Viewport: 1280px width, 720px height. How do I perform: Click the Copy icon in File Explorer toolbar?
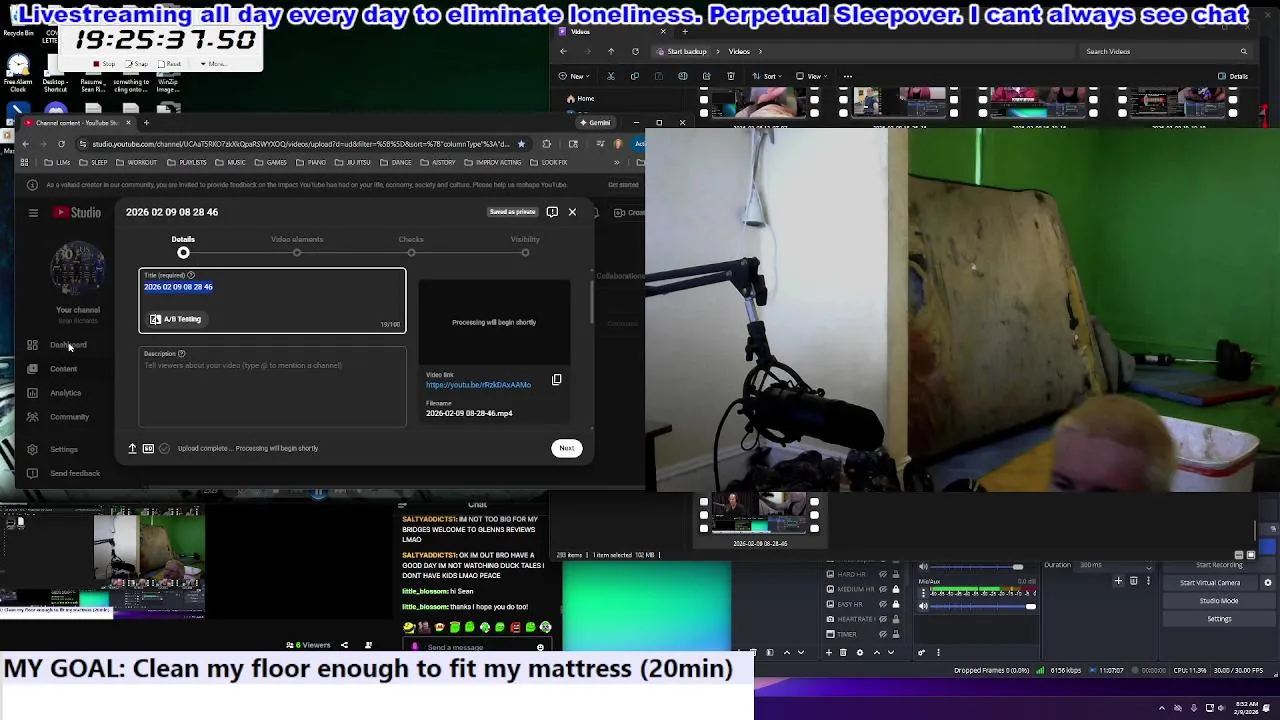[x=635, y=76]
